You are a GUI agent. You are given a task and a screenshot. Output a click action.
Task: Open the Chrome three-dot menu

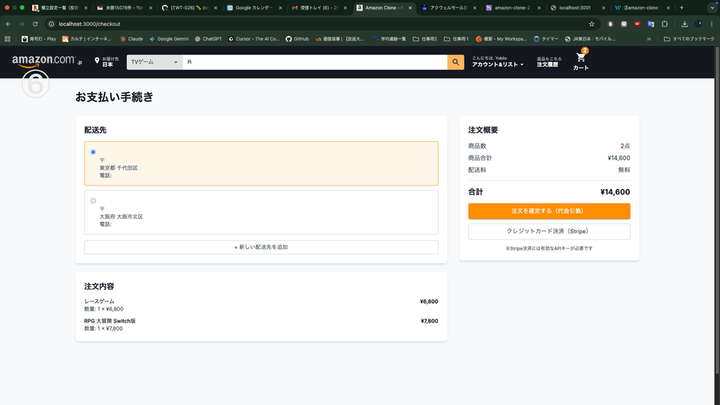click(712, 24)
